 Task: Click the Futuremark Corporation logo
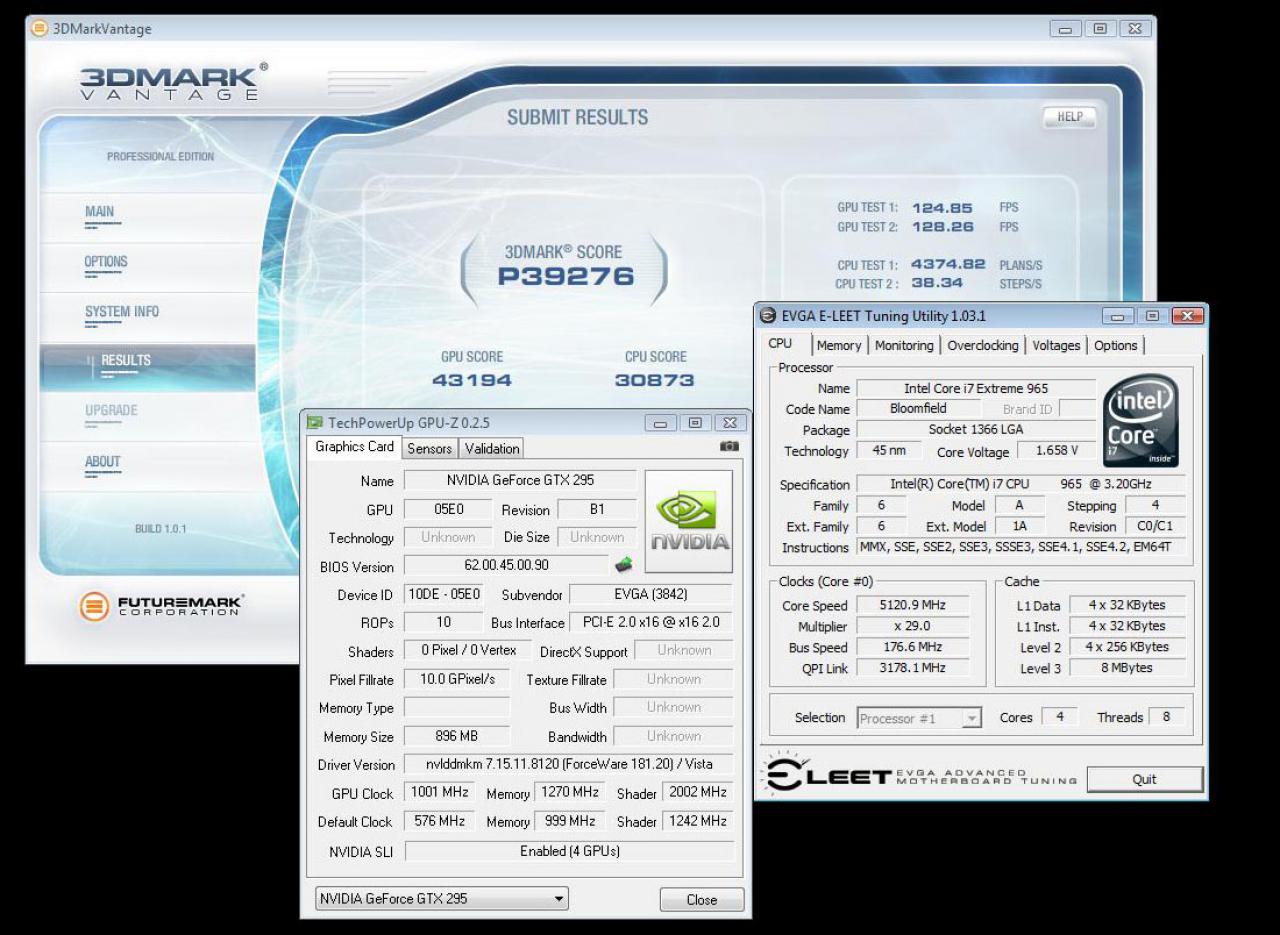coord(162,606)
